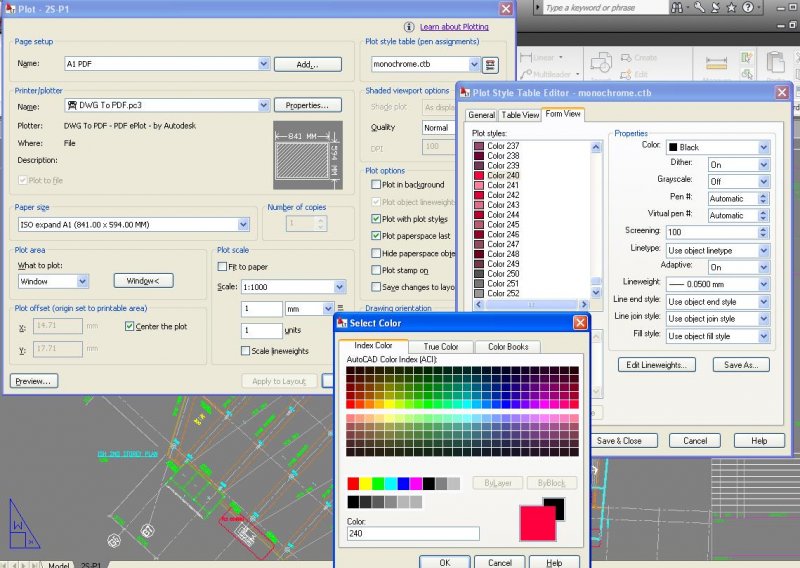Image resolution: width=800 pixels, height=568 pixels.
Task: Switch to the True Color tab
Action: [x=441, y=347]
